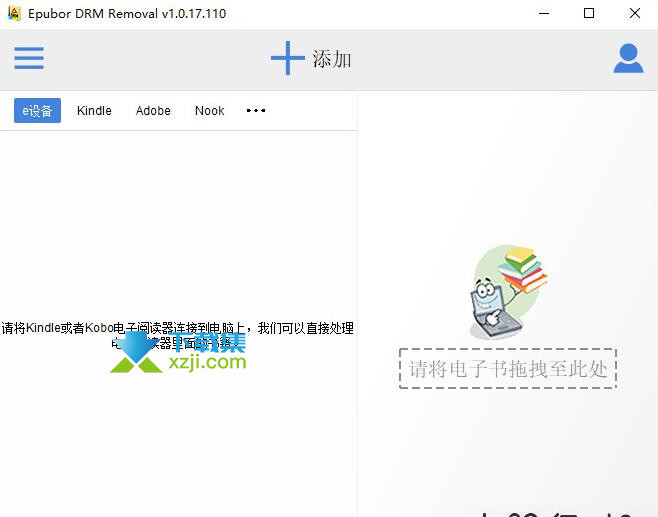The height and width of the screenshot is (517, 658).
Task: Select the e设备 tab
Action: [x=37, y=110]
